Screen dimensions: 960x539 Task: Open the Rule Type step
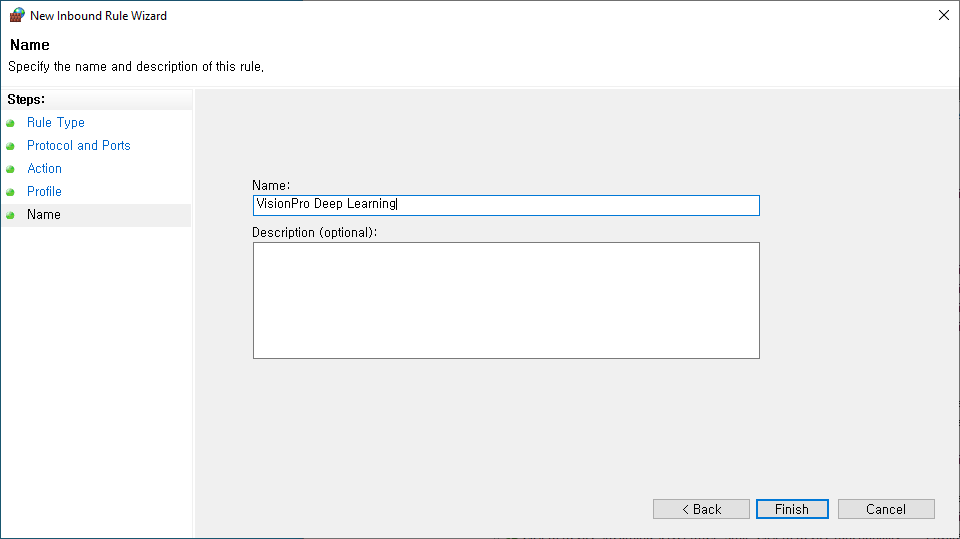(56, 123)
